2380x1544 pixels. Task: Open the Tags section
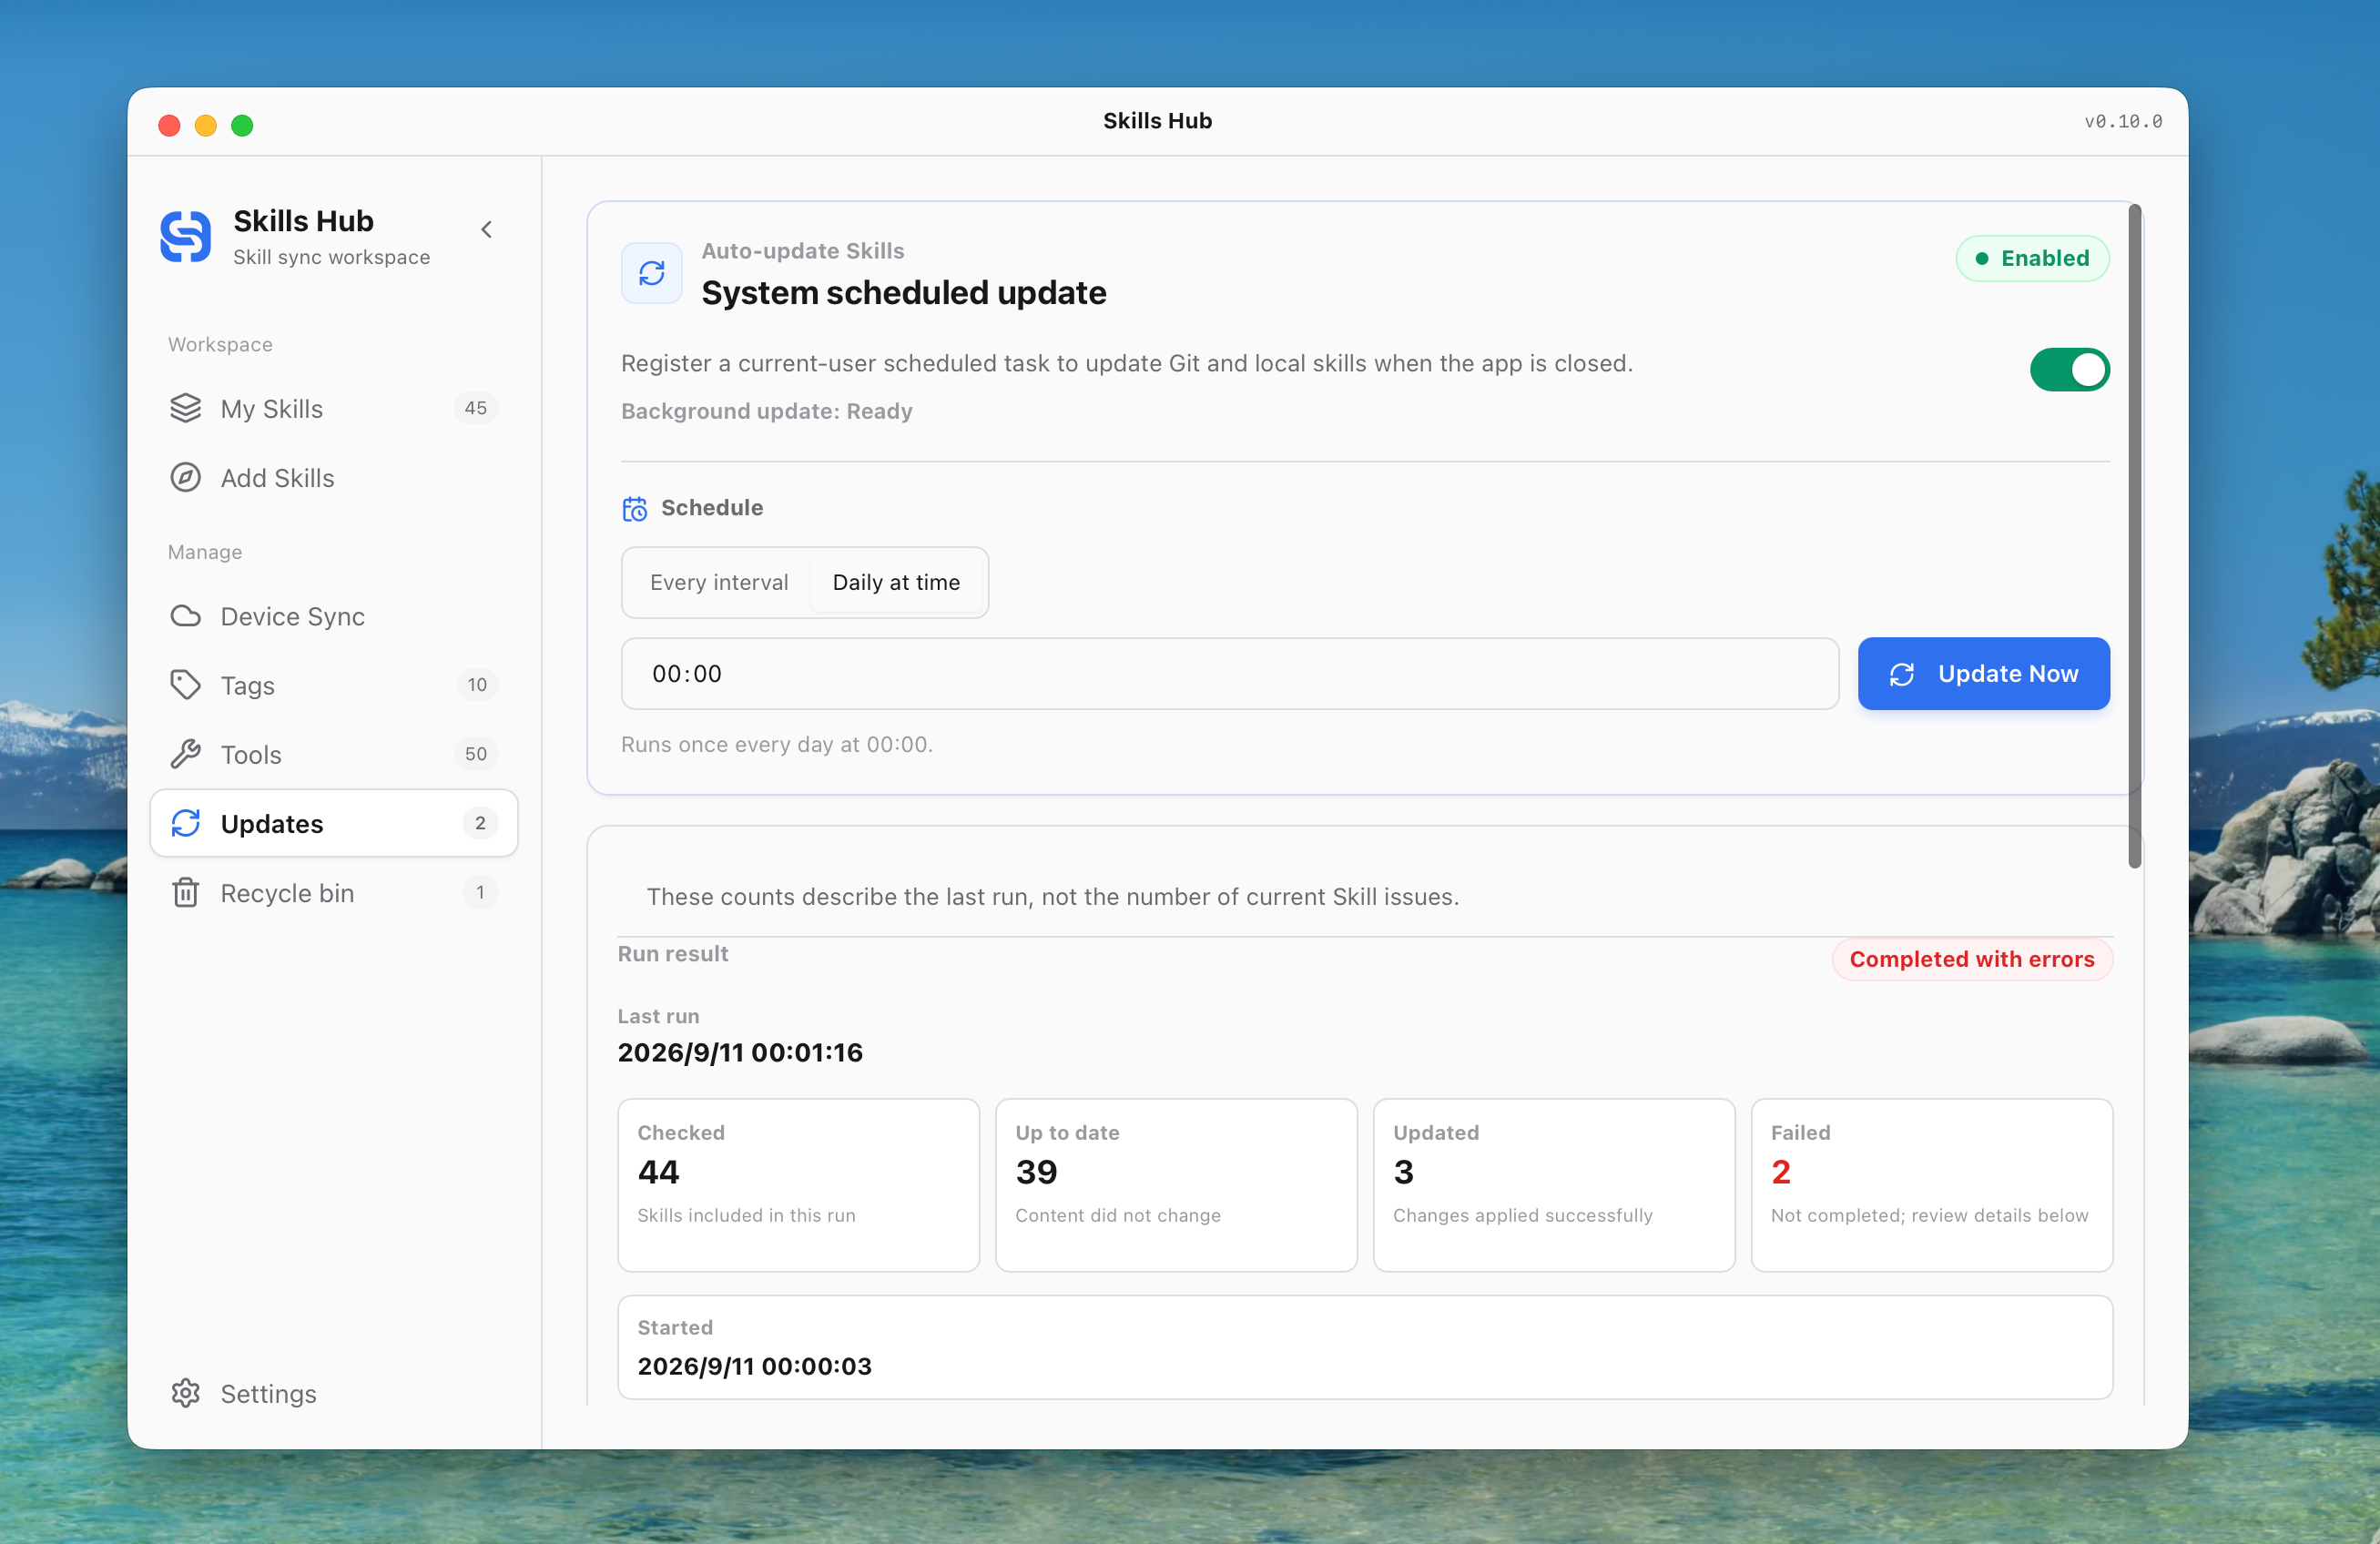point(334,685)
